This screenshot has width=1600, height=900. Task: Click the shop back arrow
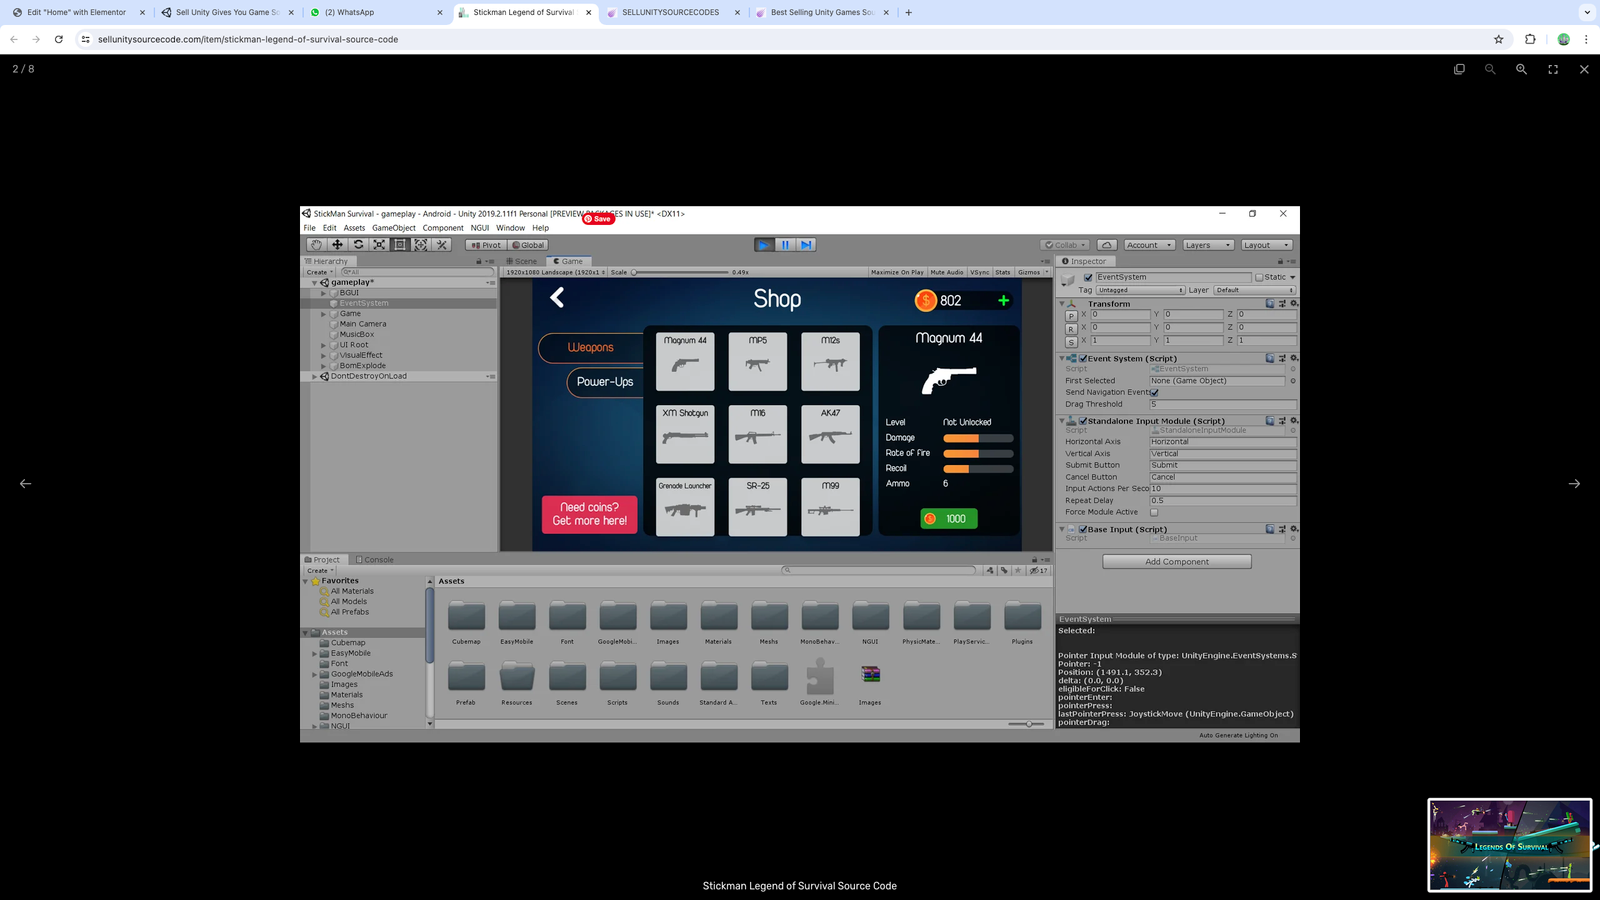click(558, 297)
